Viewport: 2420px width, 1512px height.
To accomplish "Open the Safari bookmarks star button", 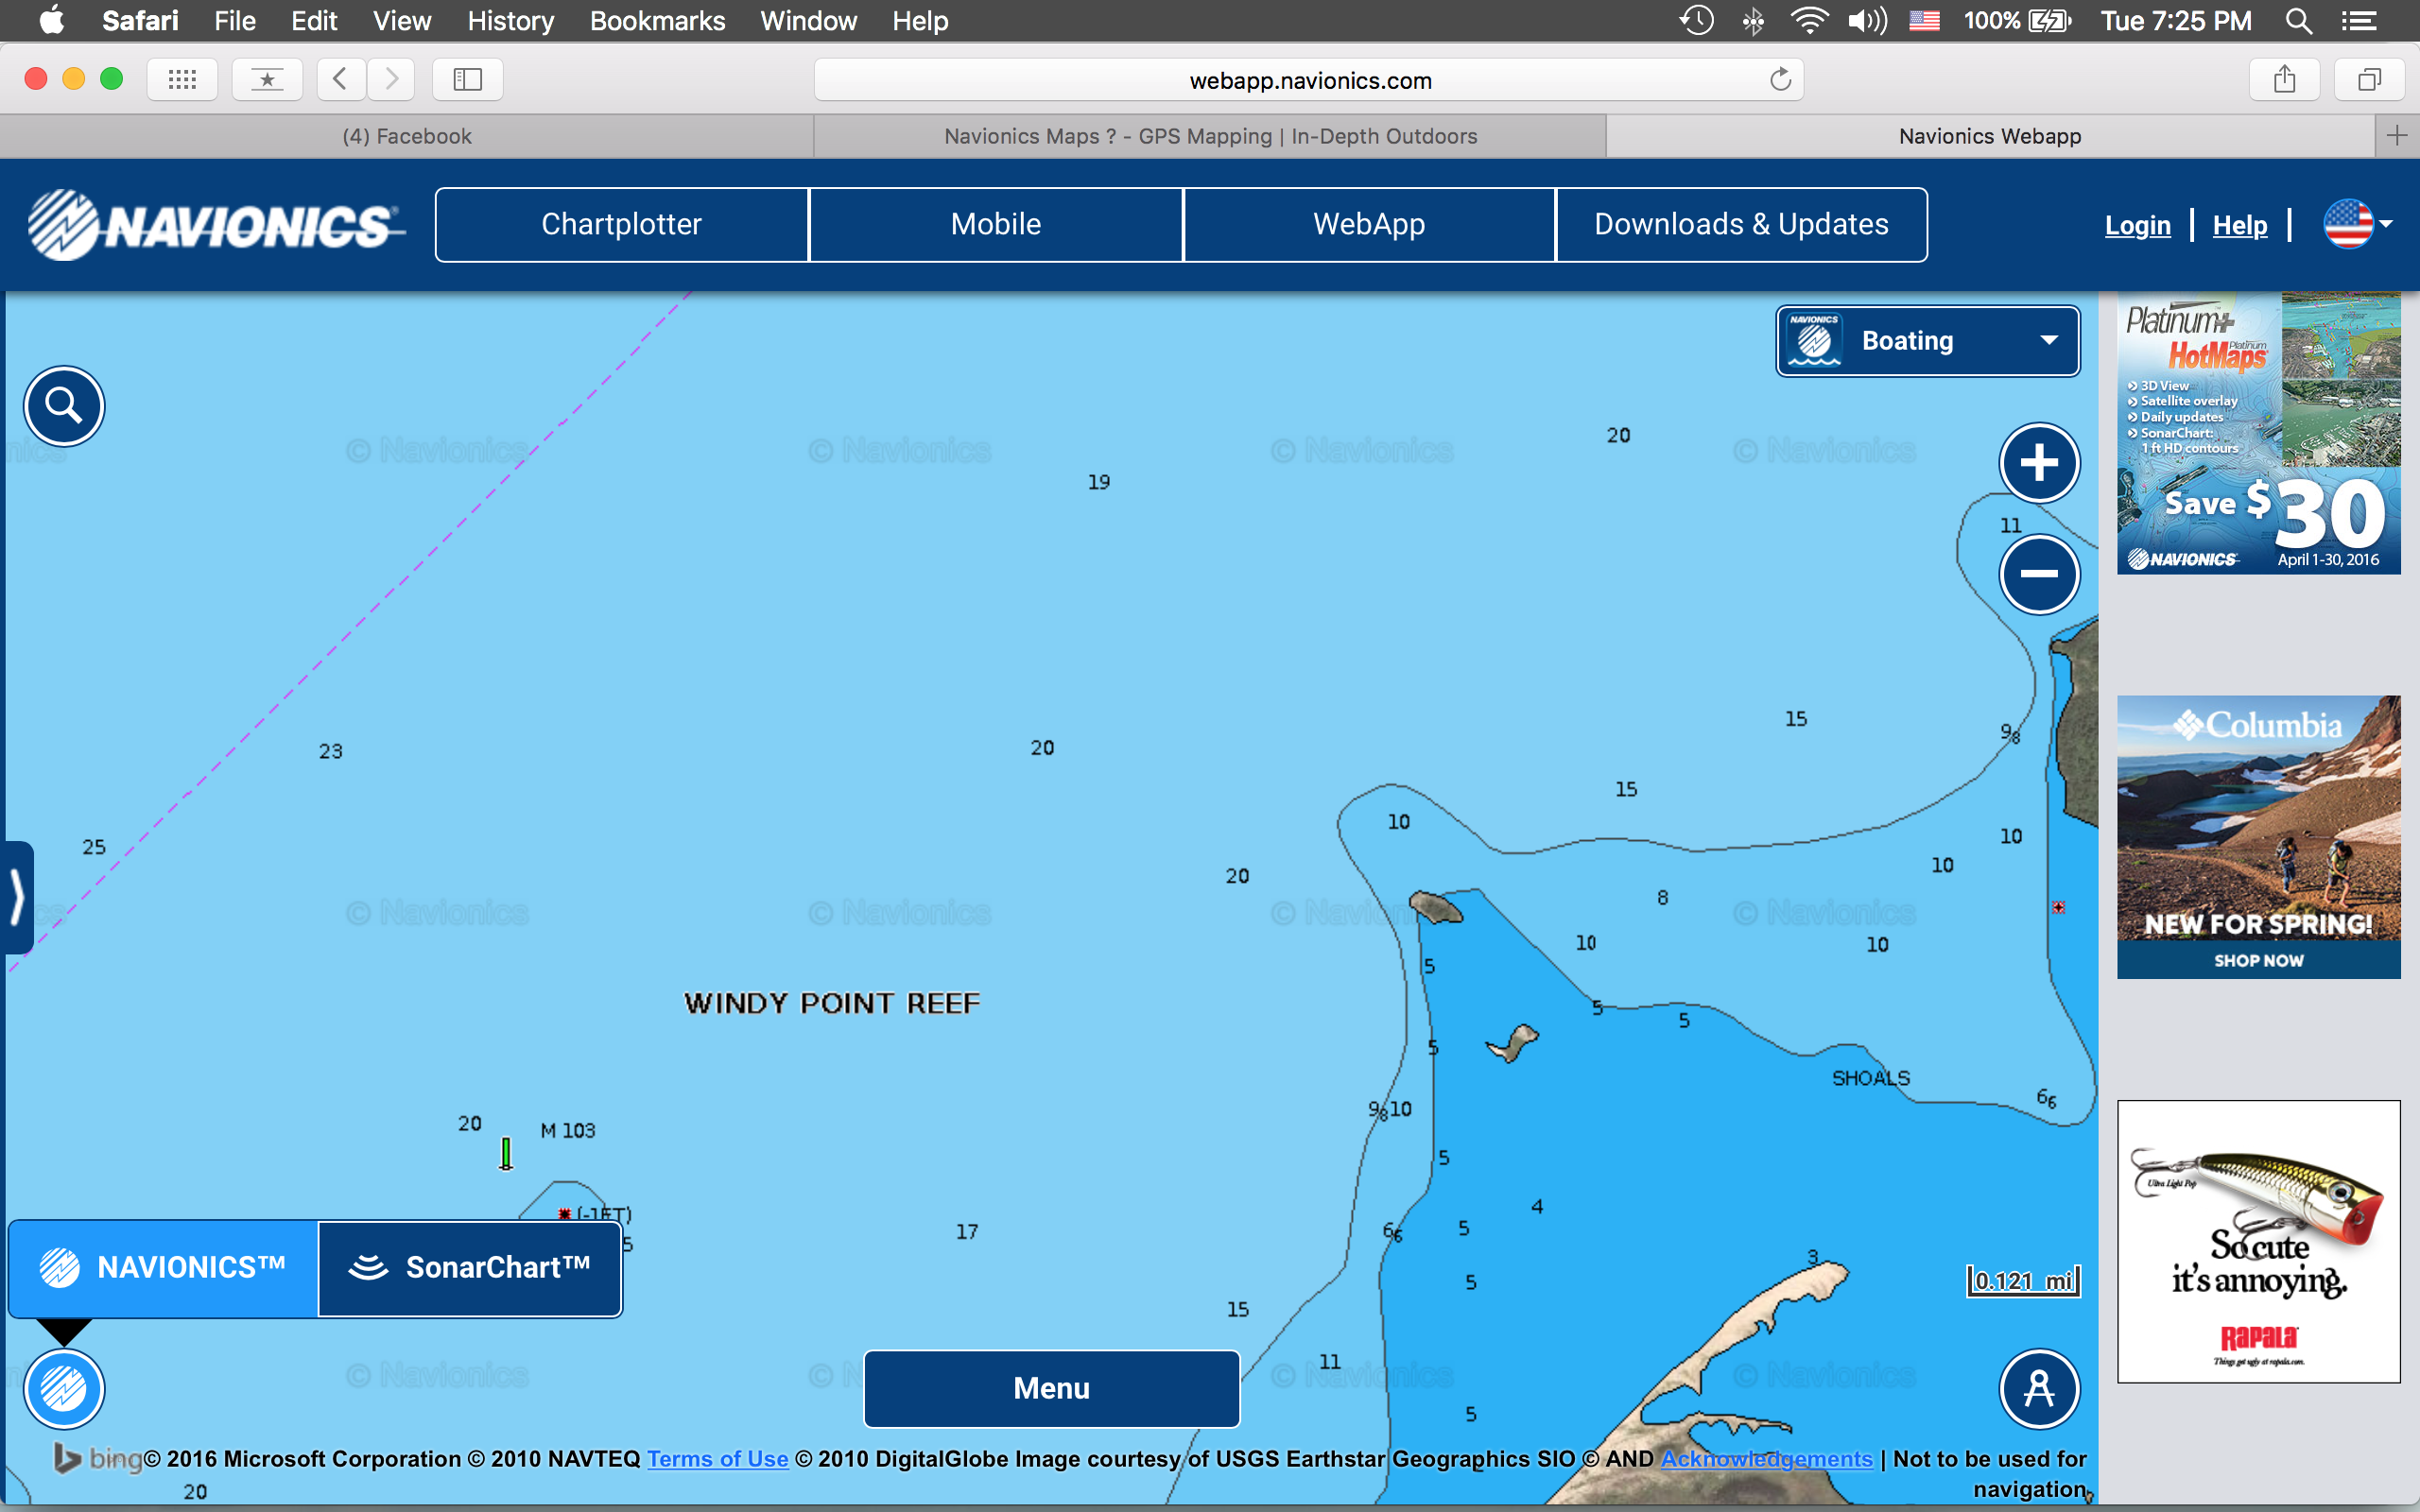I will coord(267,79).
